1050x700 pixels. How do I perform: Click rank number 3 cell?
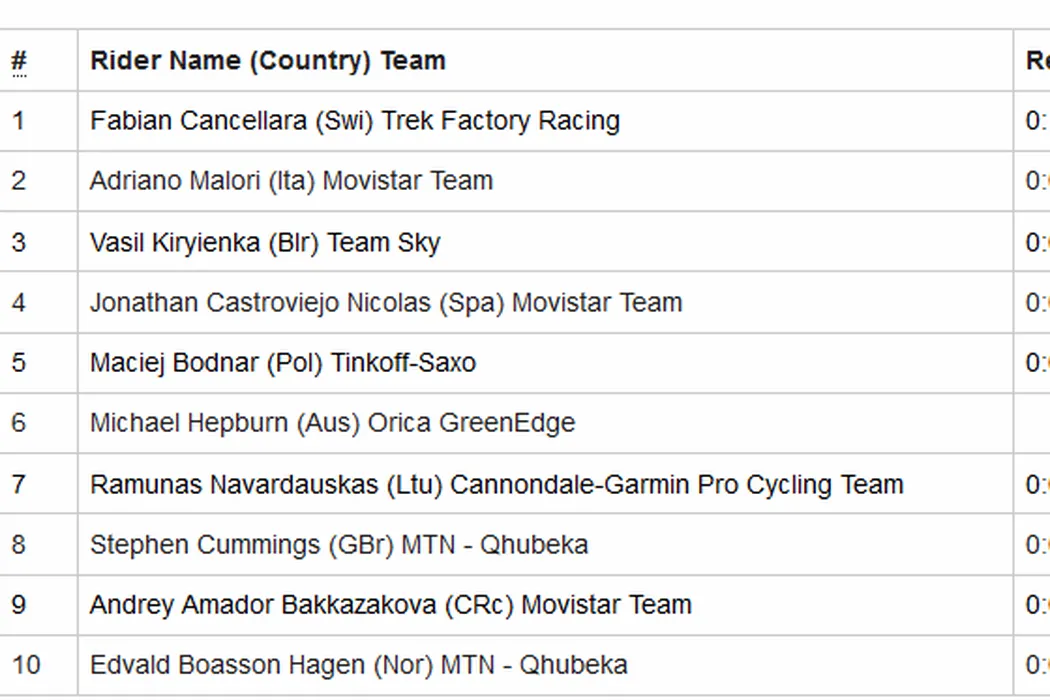tap(18, 242)
